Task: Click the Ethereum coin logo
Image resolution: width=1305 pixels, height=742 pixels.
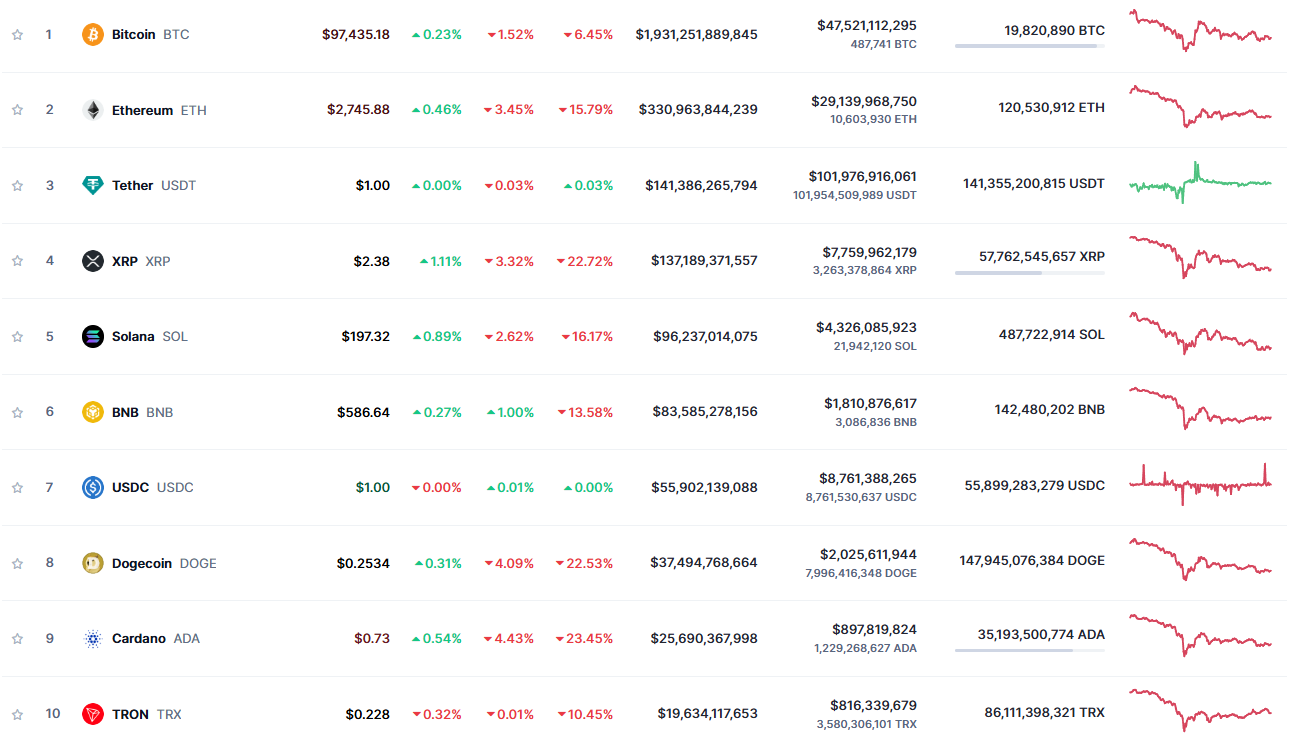Action: tap(93, 110)
